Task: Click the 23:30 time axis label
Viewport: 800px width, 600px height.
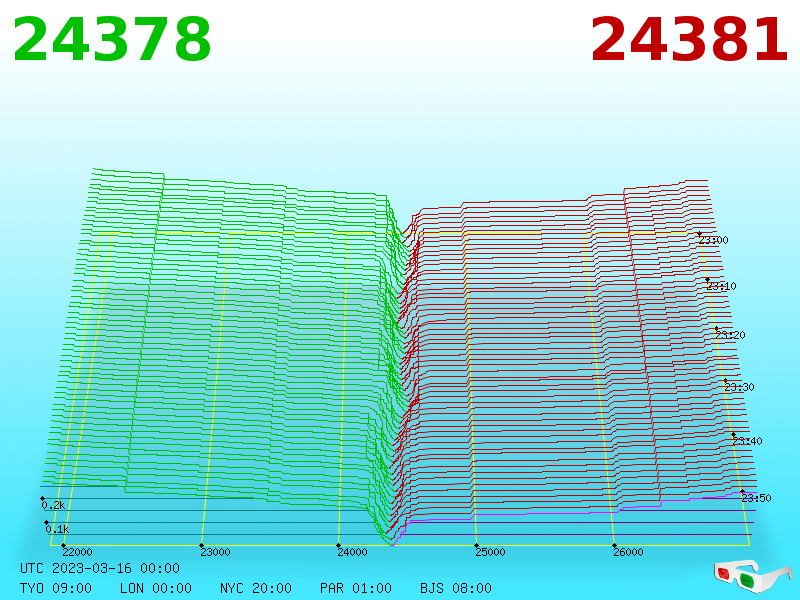Action: click(739, 387)
